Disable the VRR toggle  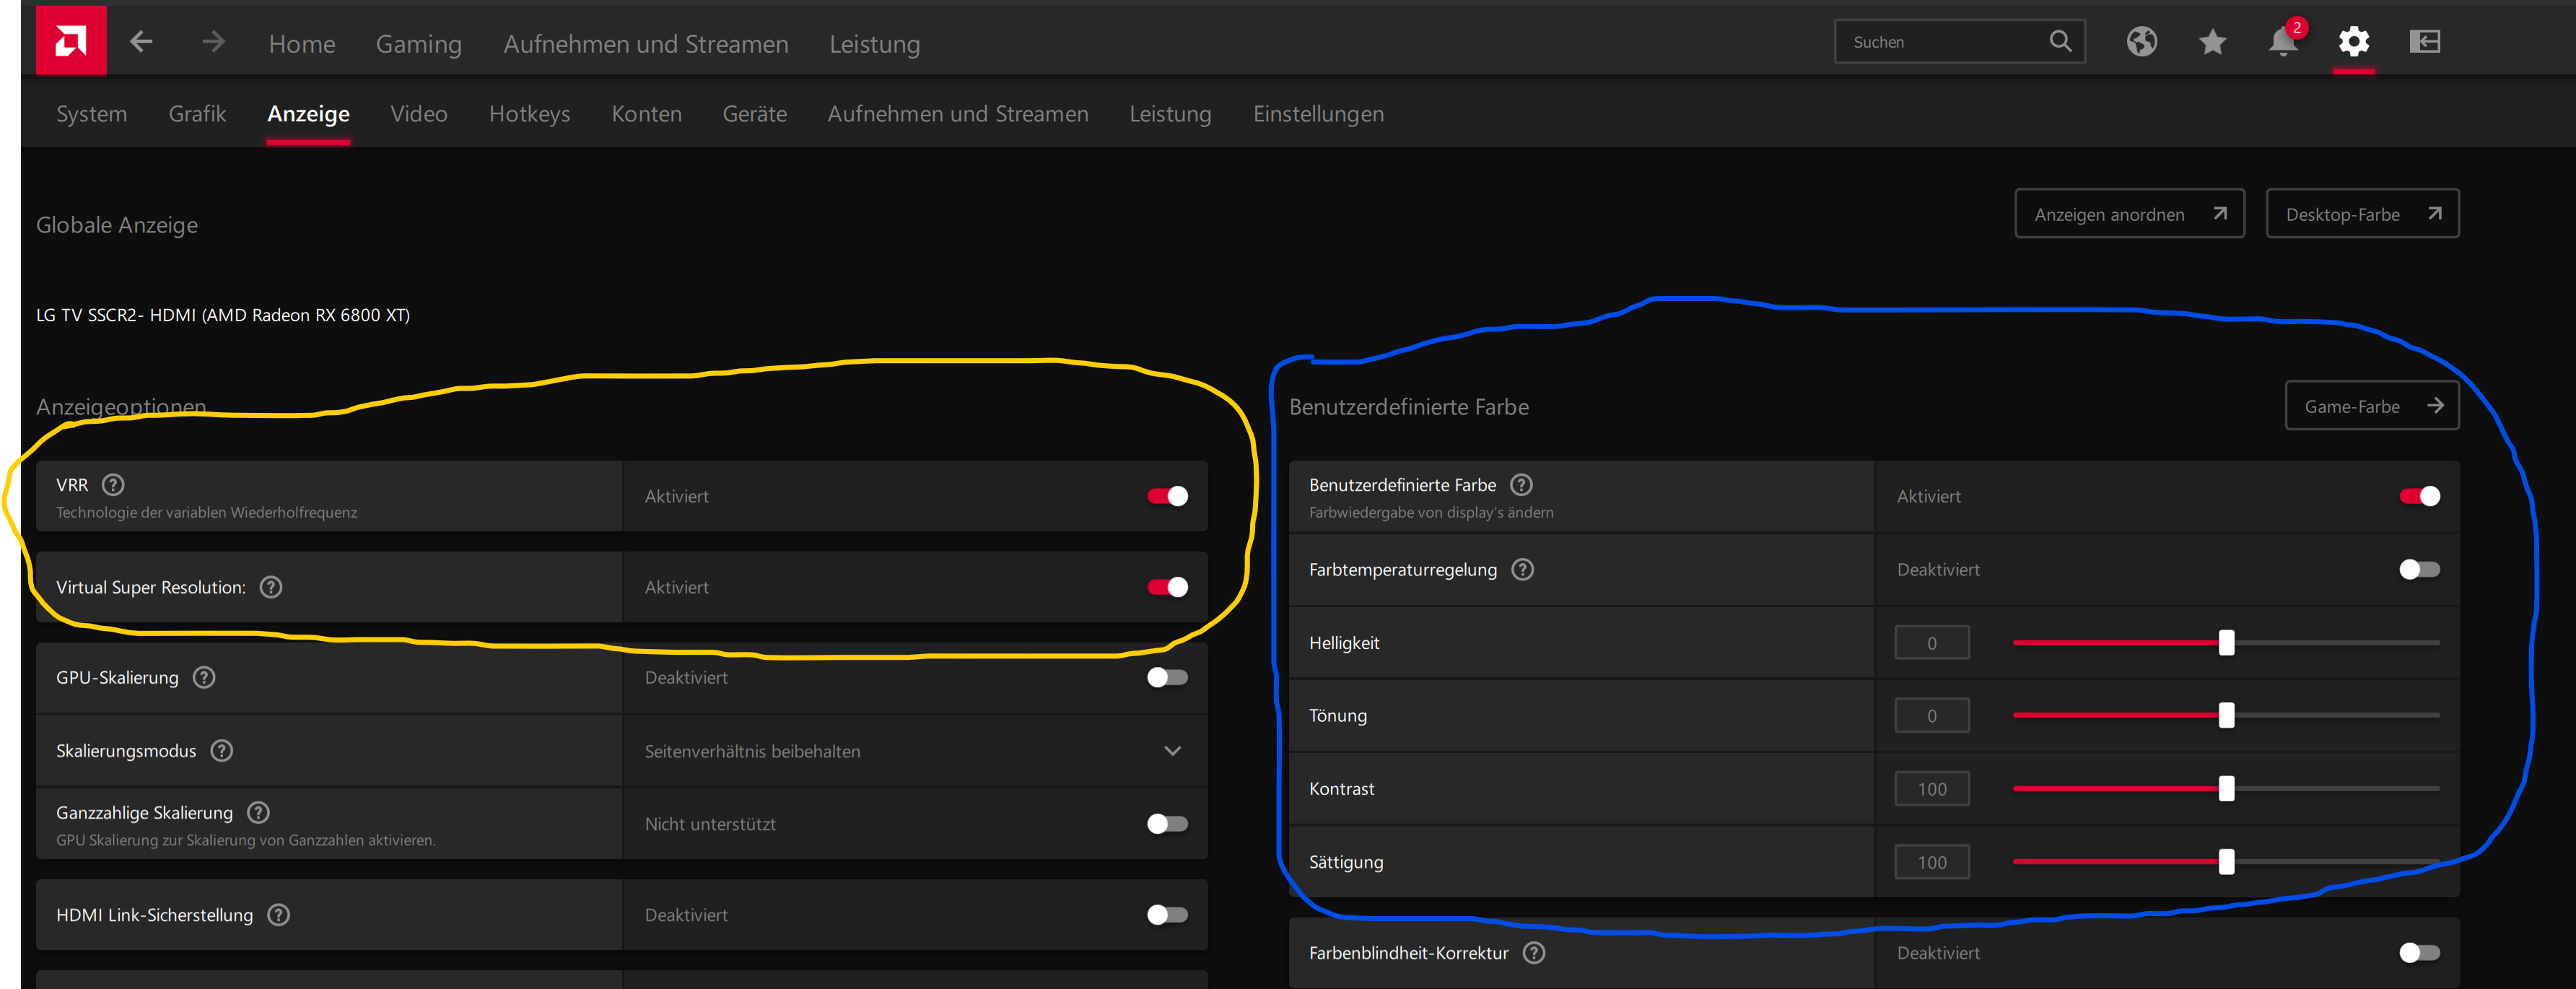(x=1167, y=496)
